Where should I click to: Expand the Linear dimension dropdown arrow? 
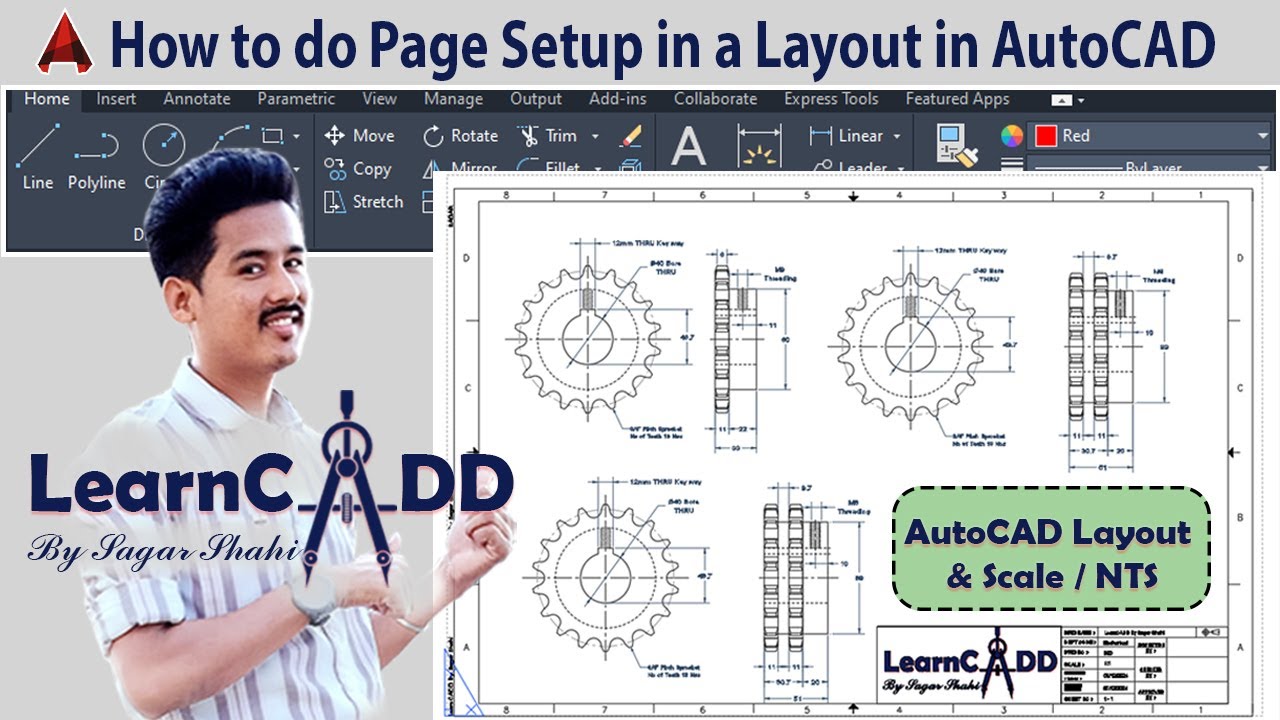point(896,136)
